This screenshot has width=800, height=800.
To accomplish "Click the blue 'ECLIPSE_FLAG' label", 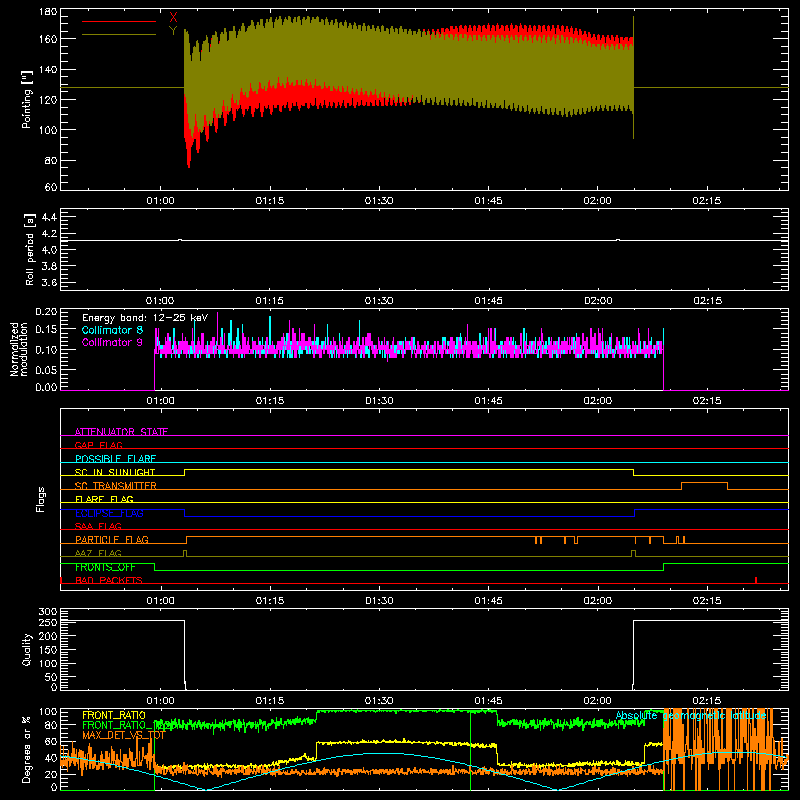I will click(x=109, y=513).
